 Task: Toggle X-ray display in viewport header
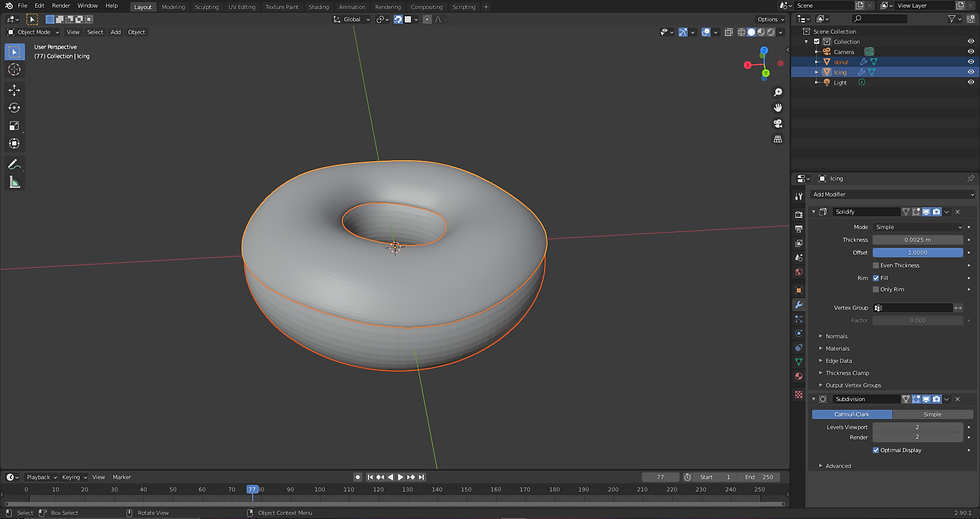point(728,32)
